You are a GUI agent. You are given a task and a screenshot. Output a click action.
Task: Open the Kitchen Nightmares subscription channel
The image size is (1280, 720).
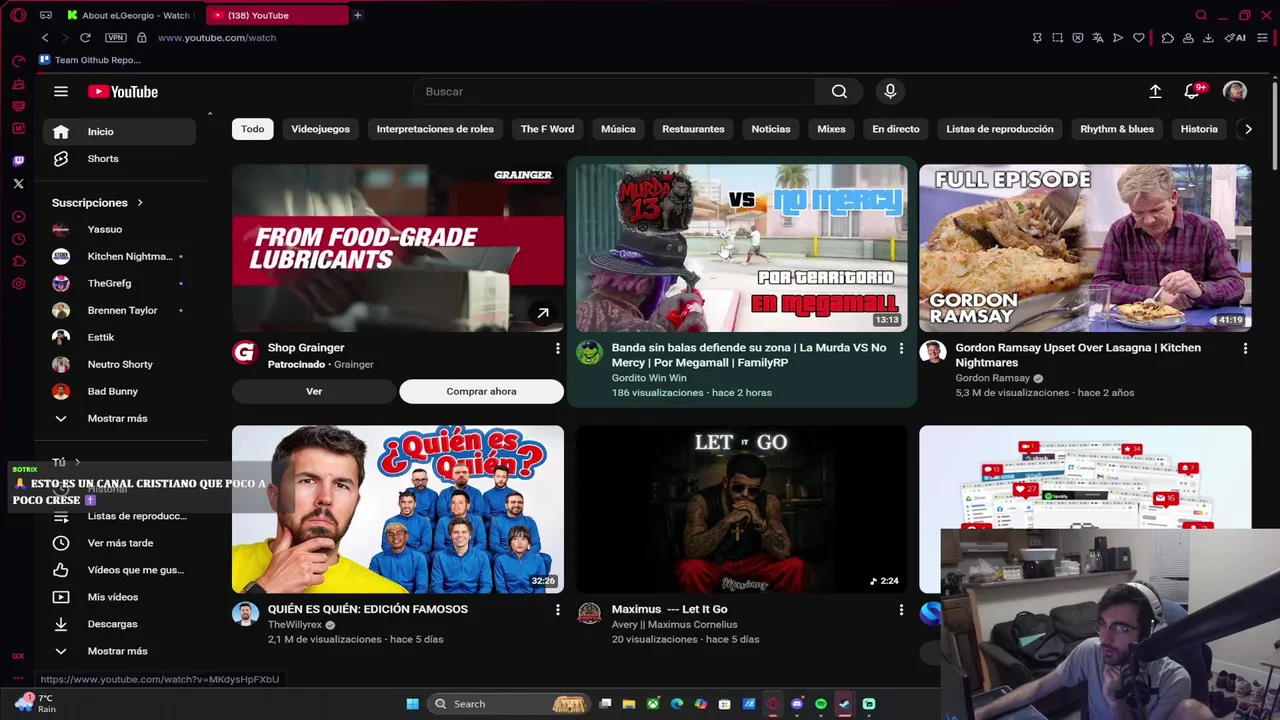pos(120,256)
